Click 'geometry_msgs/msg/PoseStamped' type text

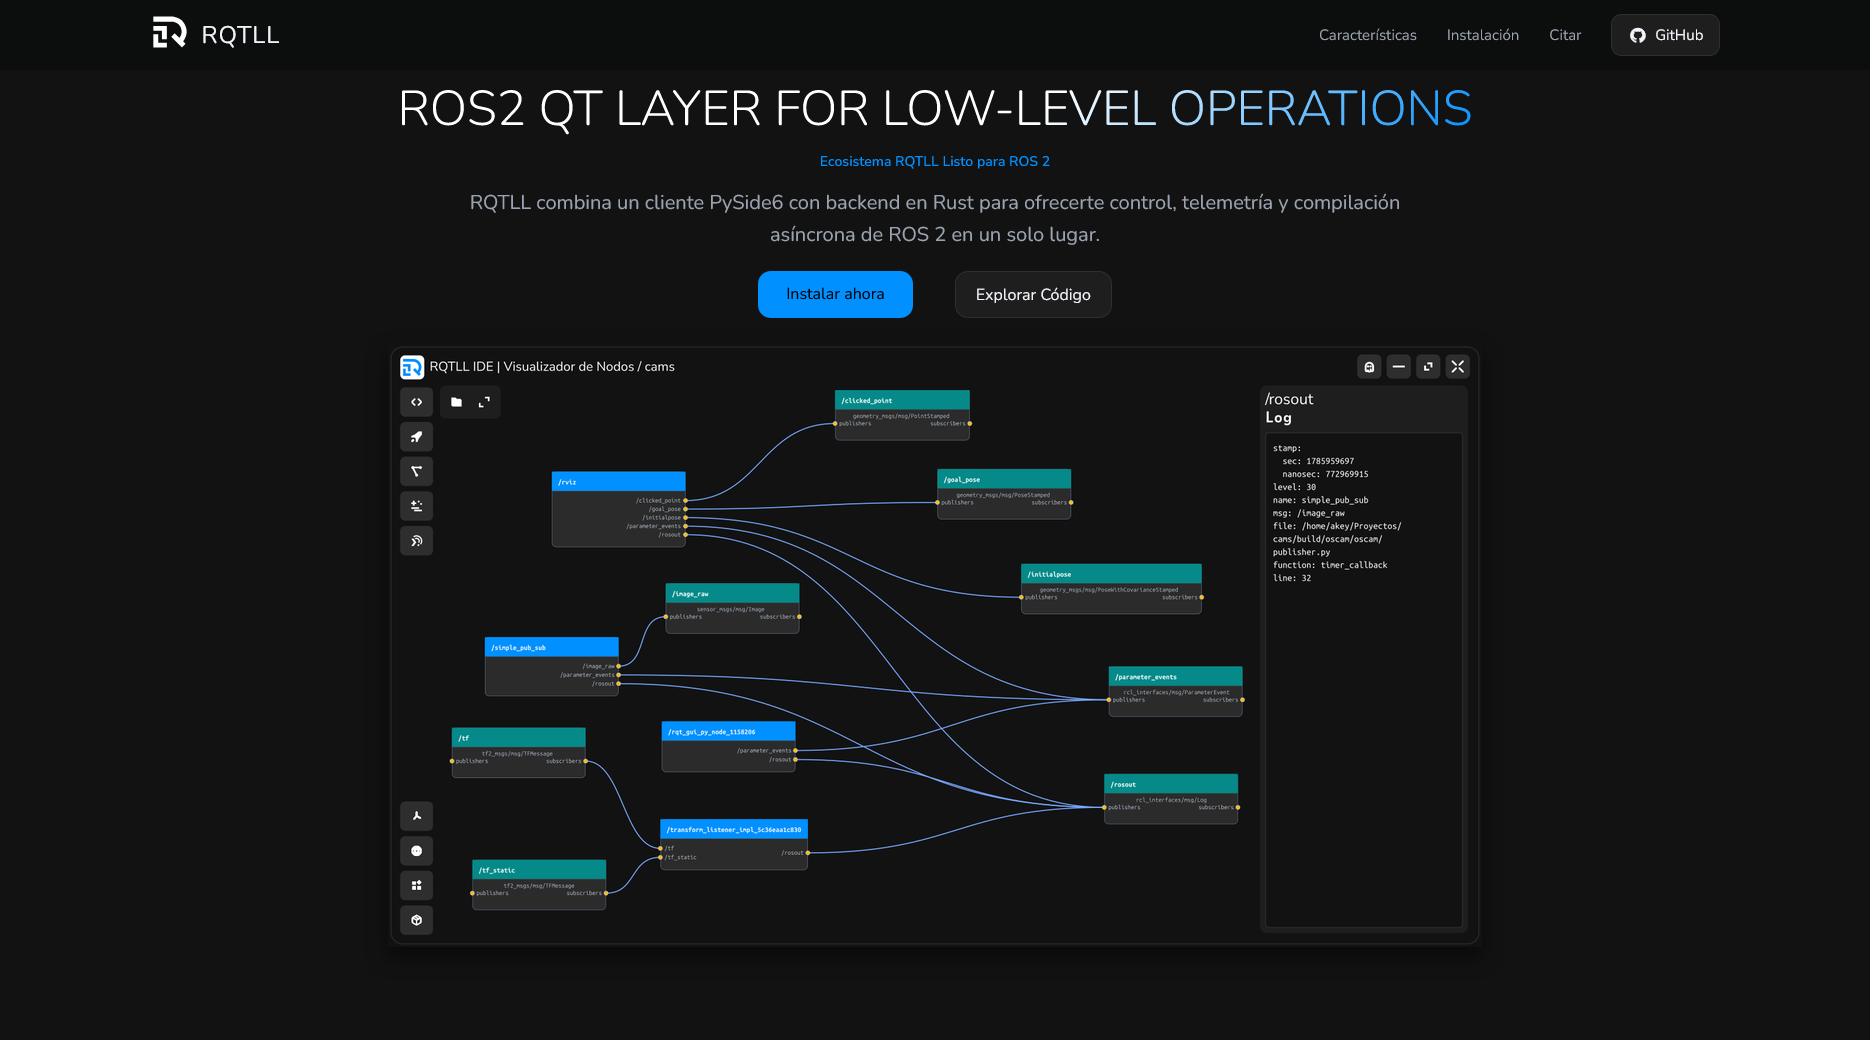coord(1003,495)
